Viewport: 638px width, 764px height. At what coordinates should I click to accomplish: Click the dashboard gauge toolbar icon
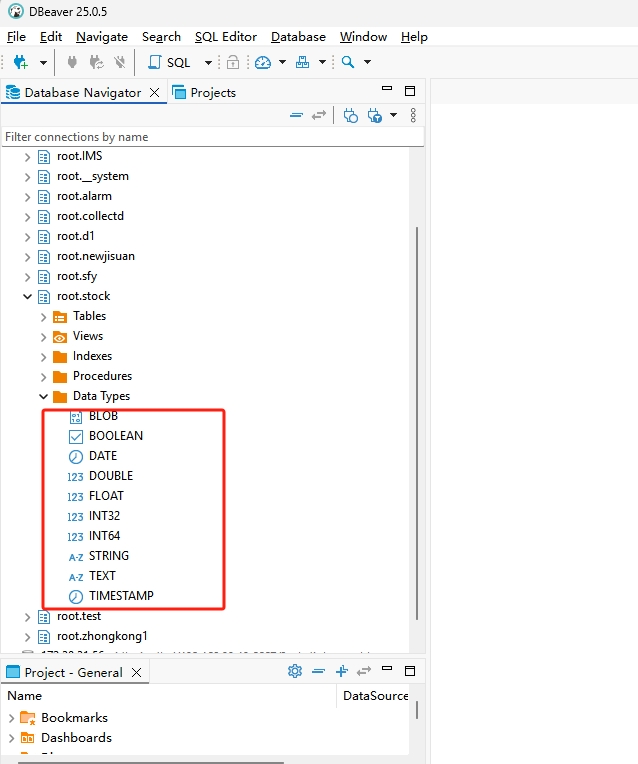tap(262, 62)
